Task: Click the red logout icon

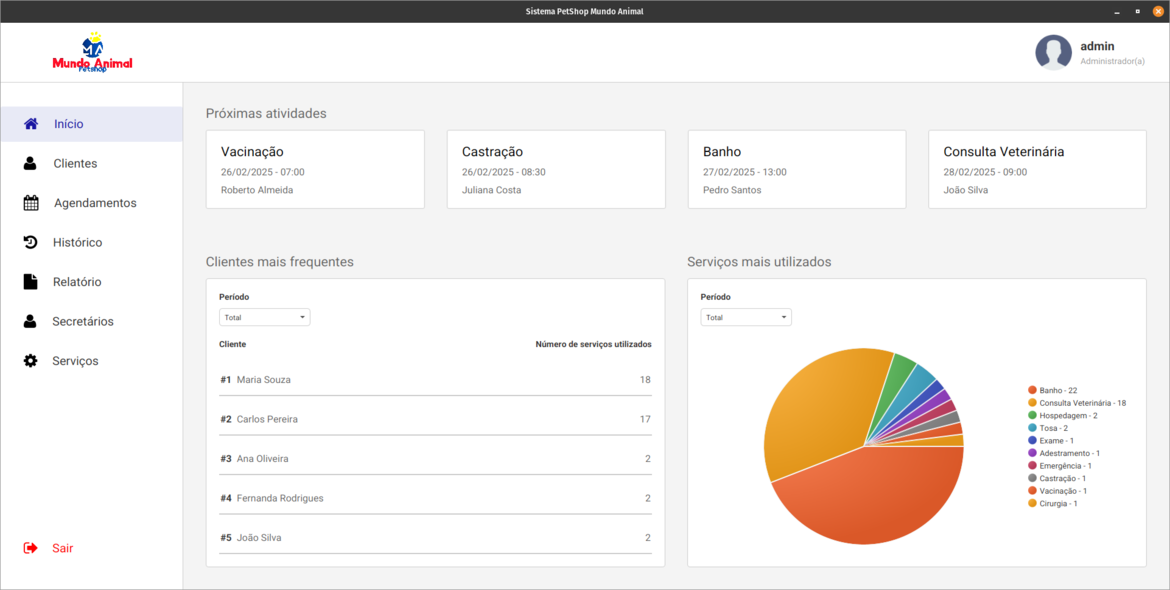Action: 31,548
